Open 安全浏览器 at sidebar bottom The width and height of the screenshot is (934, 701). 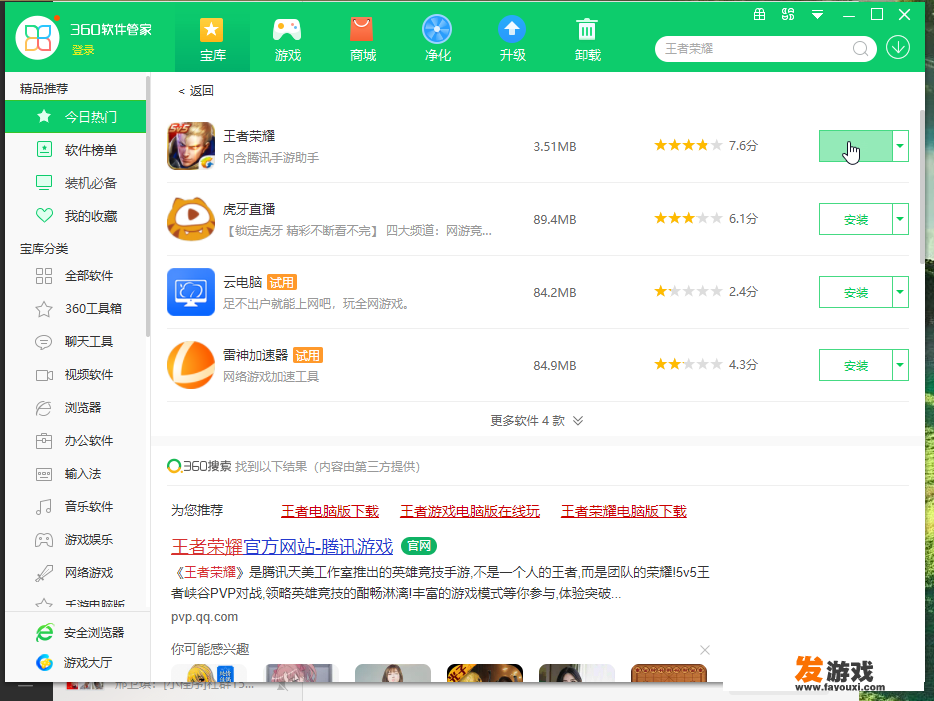pos(79,633)
